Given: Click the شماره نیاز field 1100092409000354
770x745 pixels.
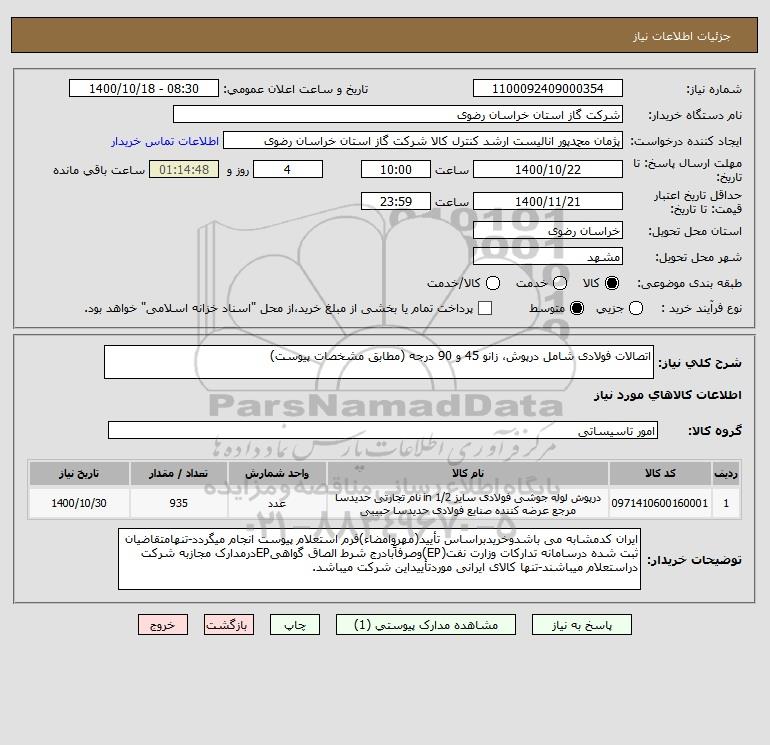Looking at the screenshot, I should point(548,88).
